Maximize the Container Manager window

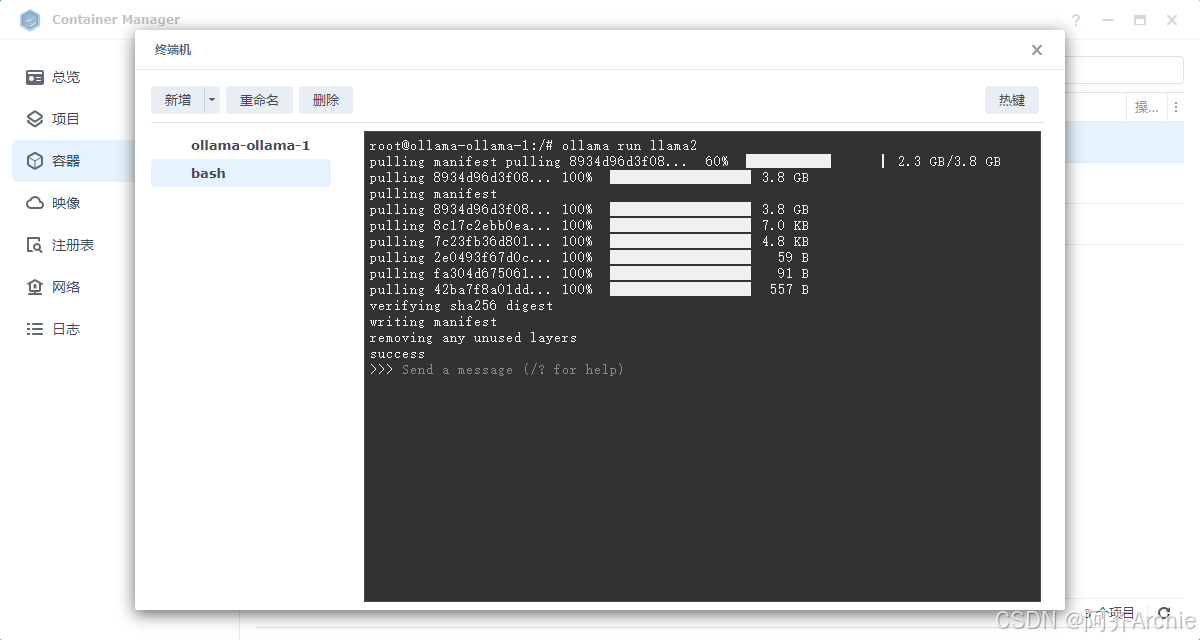1140,20
